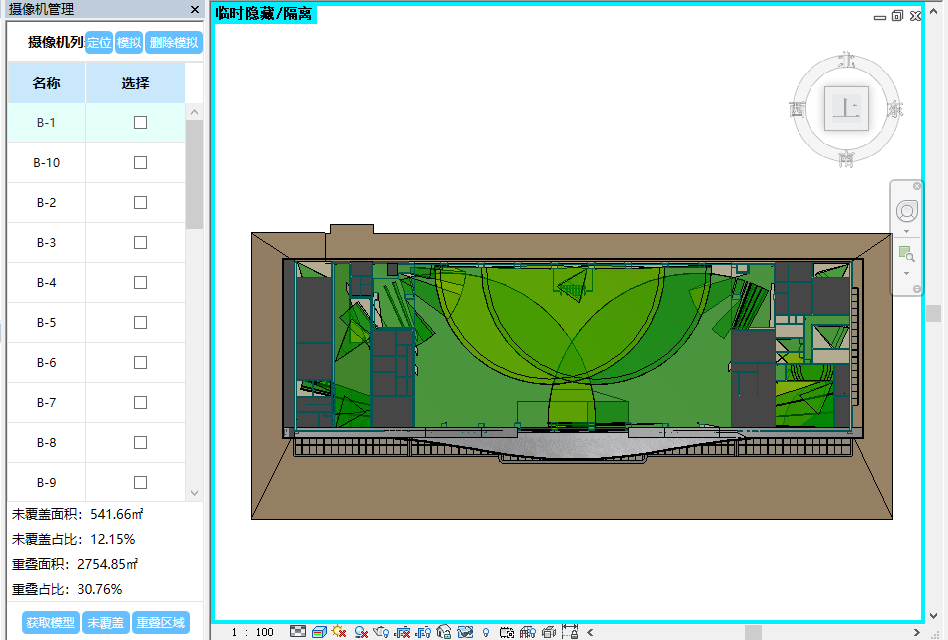Click the camera list vertical scrollbar thumb
The image size is (948, 640).
[194, 175]
